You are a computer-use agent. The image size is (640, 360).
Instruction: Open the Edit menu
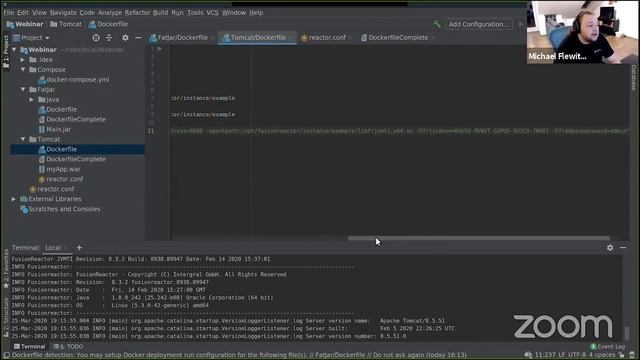(23, 13)
